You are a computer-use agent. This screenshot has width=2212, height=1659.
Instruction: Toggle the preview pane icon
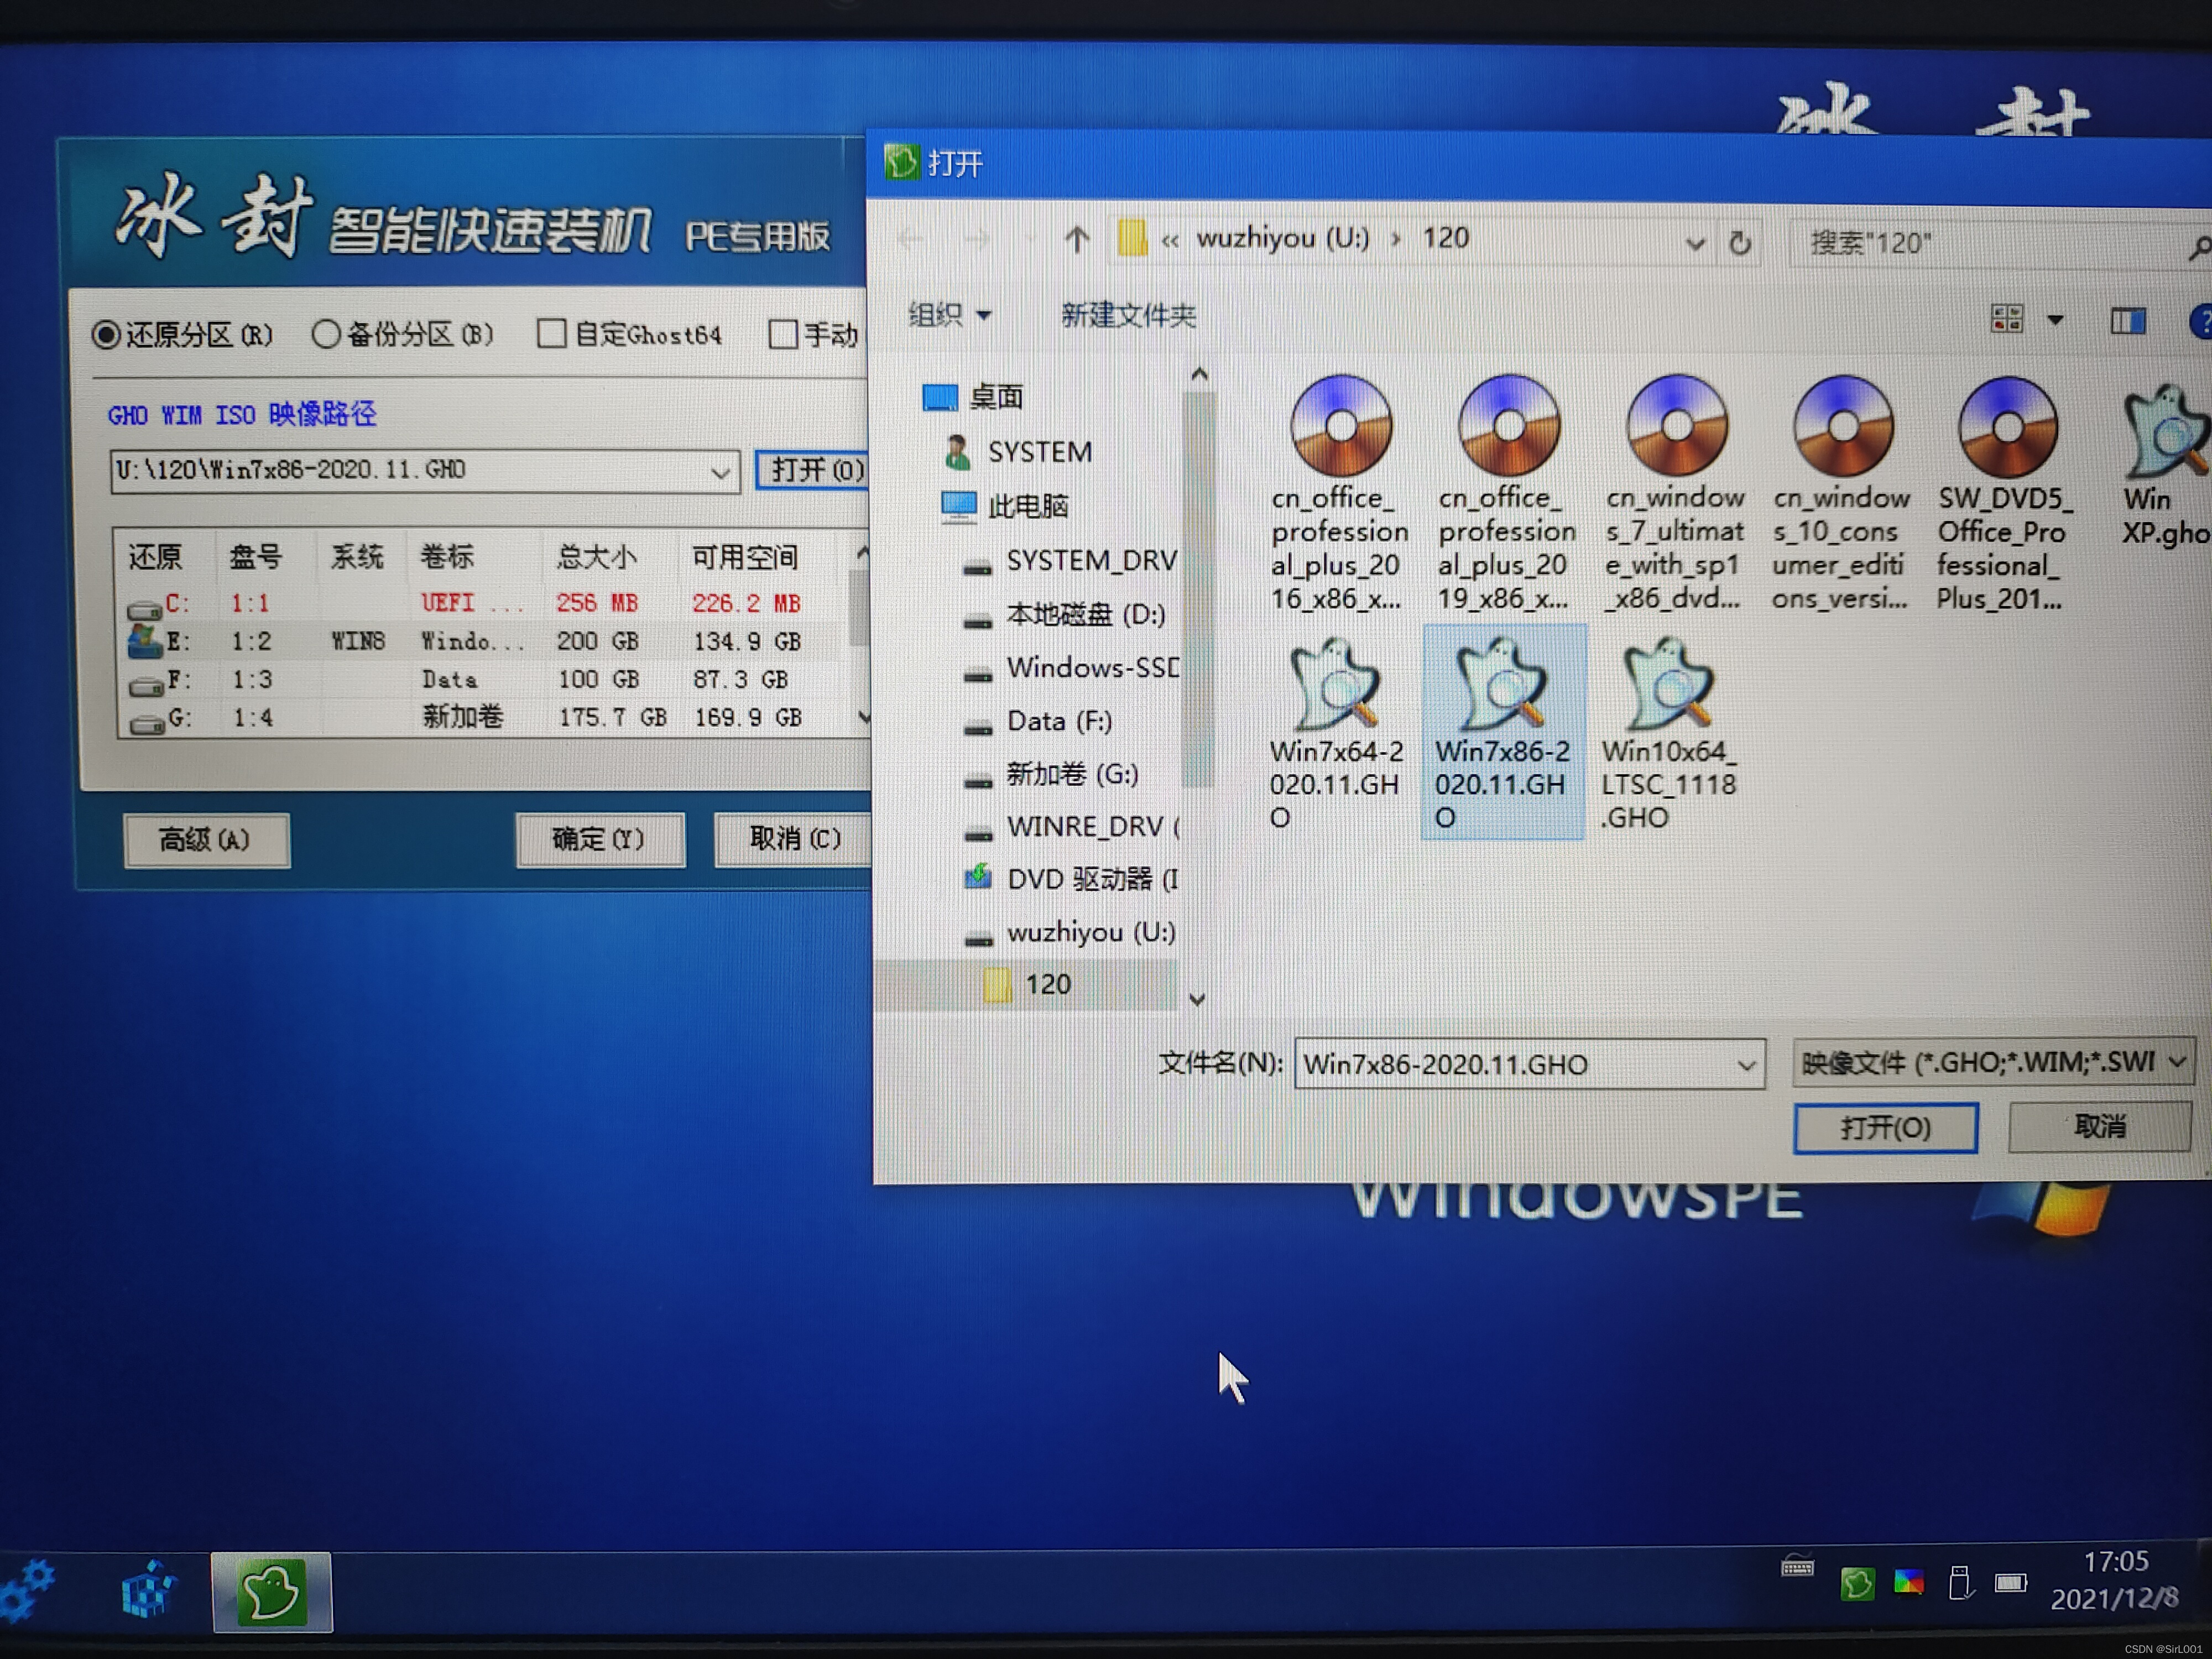pyautogui.click(x=2127, y=321)
